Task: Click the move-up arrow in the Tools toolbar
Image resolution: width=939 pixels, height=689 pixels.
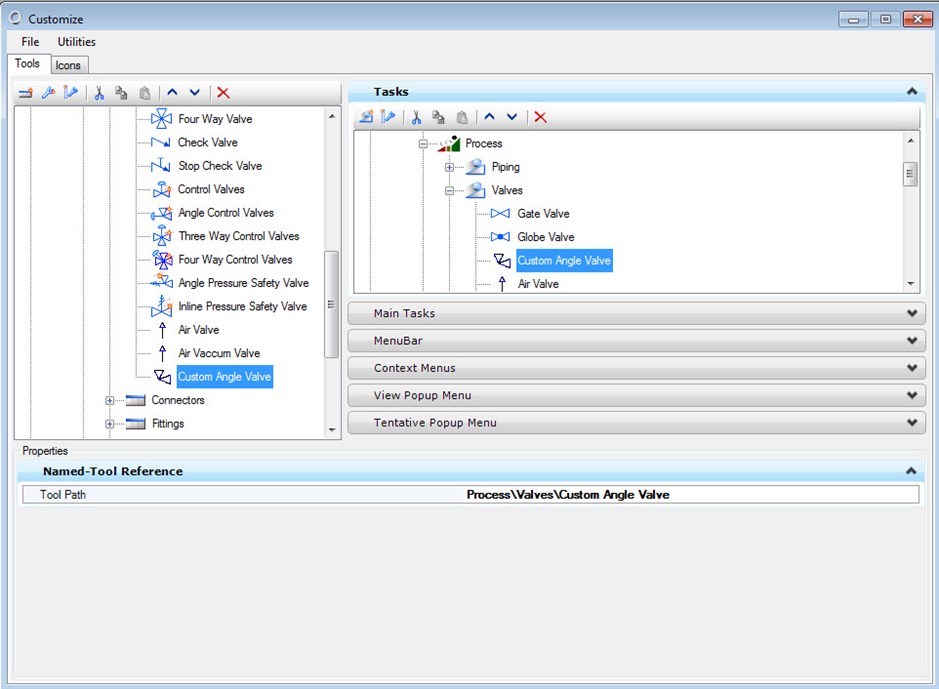Action: [172, 92]
